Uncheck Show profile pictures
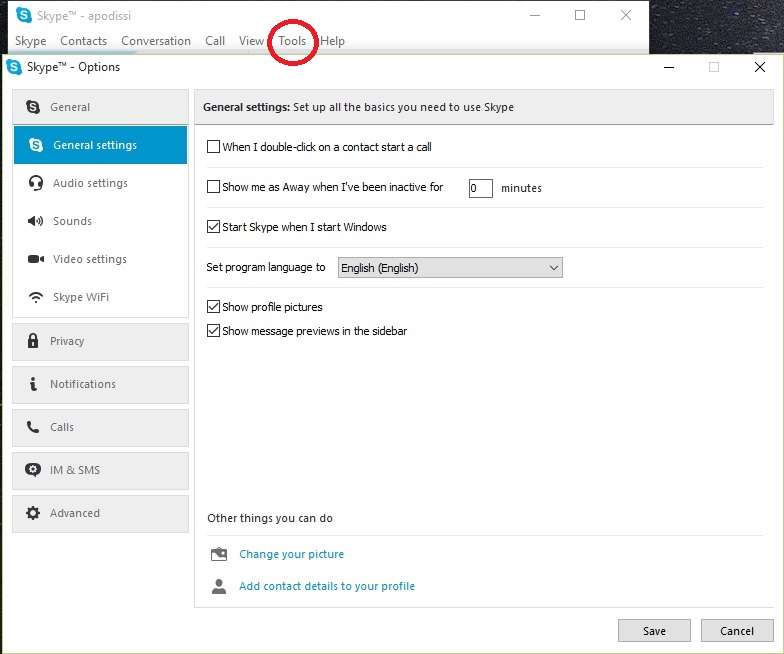Screen dimensions: 784x654 pyautogui.click(x=214, y=306)
